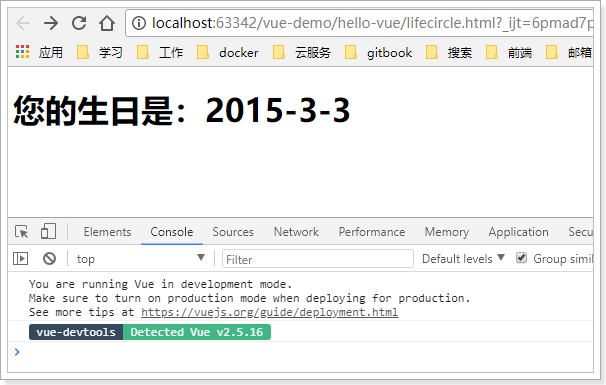Open the Sources tab

pyautogui.click(x=233, y=232)
